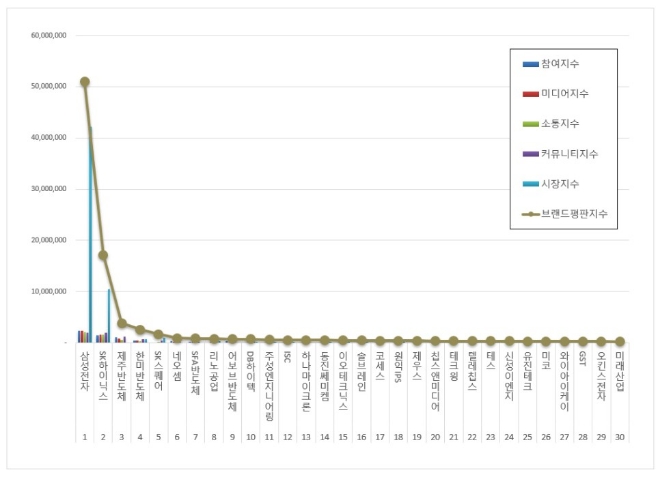Click the cyan 시장지수 legend swatch
This screenshot has height=477, width=660.
click(530, 184)
